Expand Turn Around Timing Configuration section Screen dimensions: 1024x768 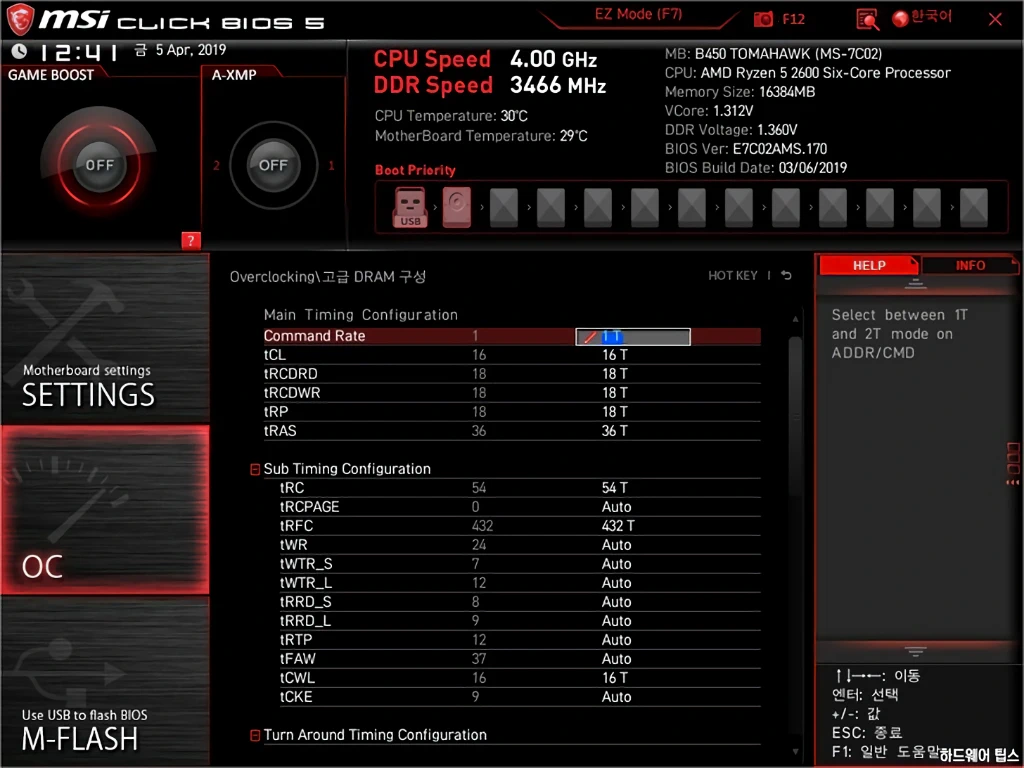pyautogui.click(x=255, y=735)
